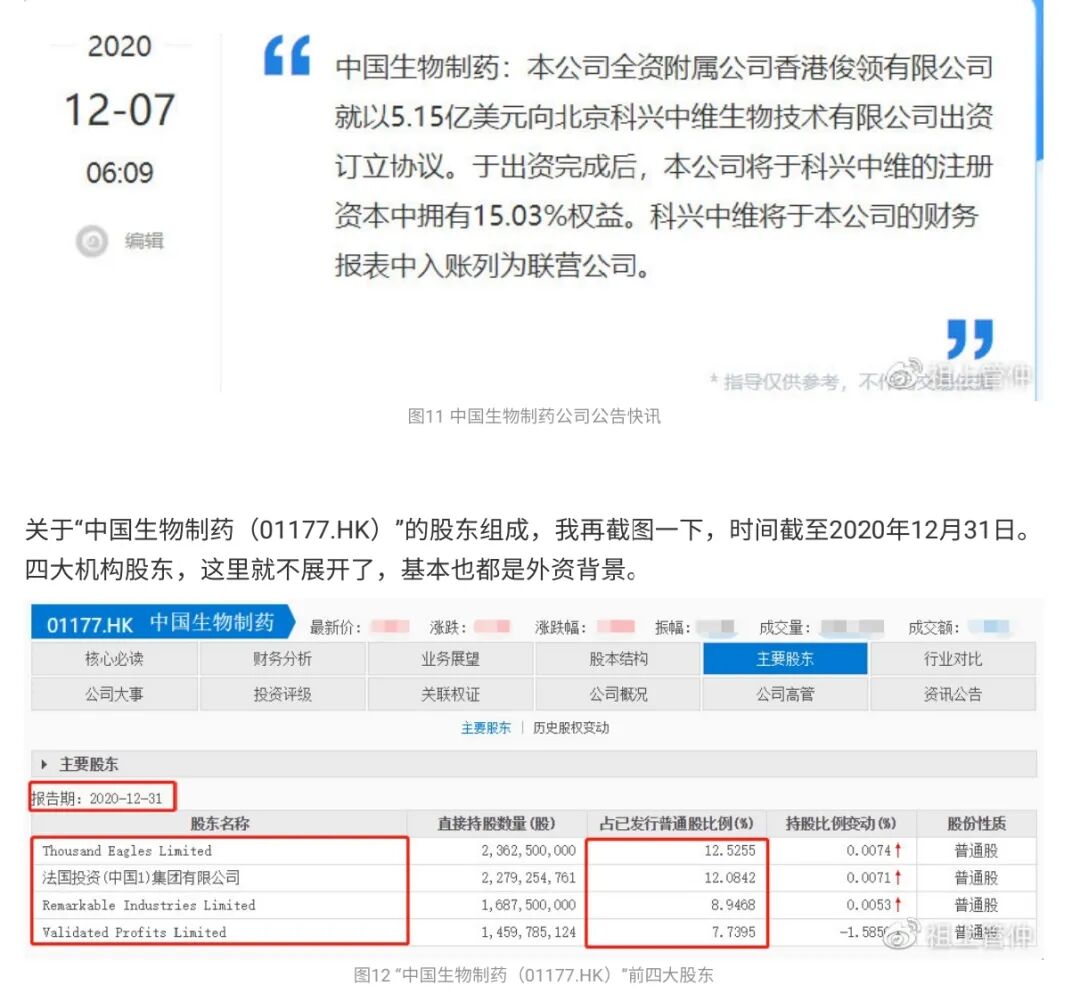Click the 成交量 label
The height and width of the screenshot is (1002, 1080).
pos(785,627)
